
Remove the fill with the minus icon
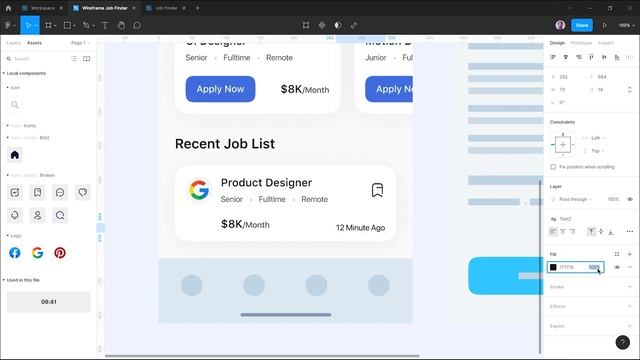[x=630, y=267]
